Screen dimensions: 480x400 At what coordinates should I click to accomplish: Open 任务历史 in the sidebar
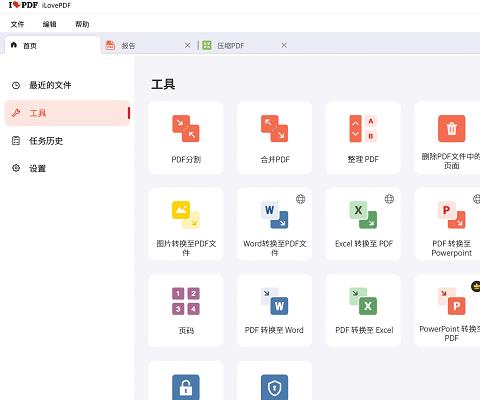(67, 141)
